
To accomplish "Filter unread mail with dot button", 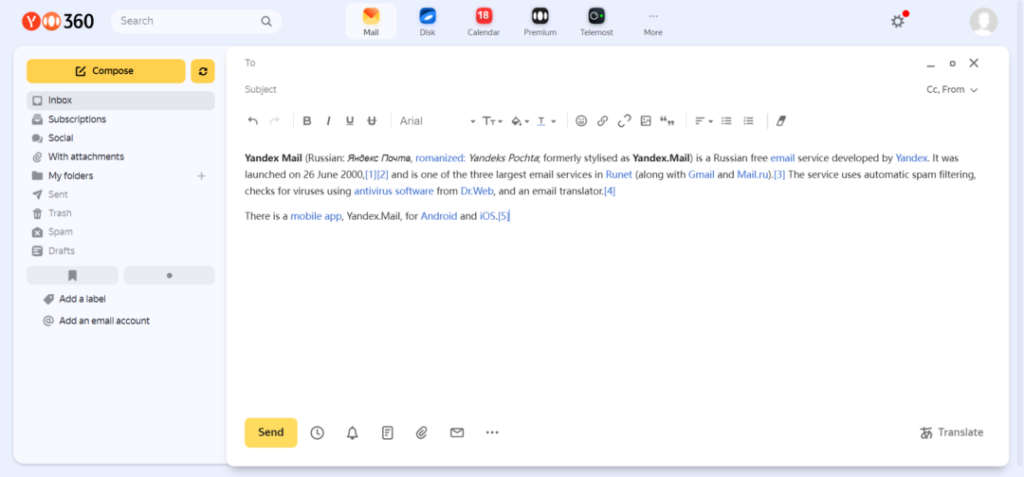I will point(169,276).
